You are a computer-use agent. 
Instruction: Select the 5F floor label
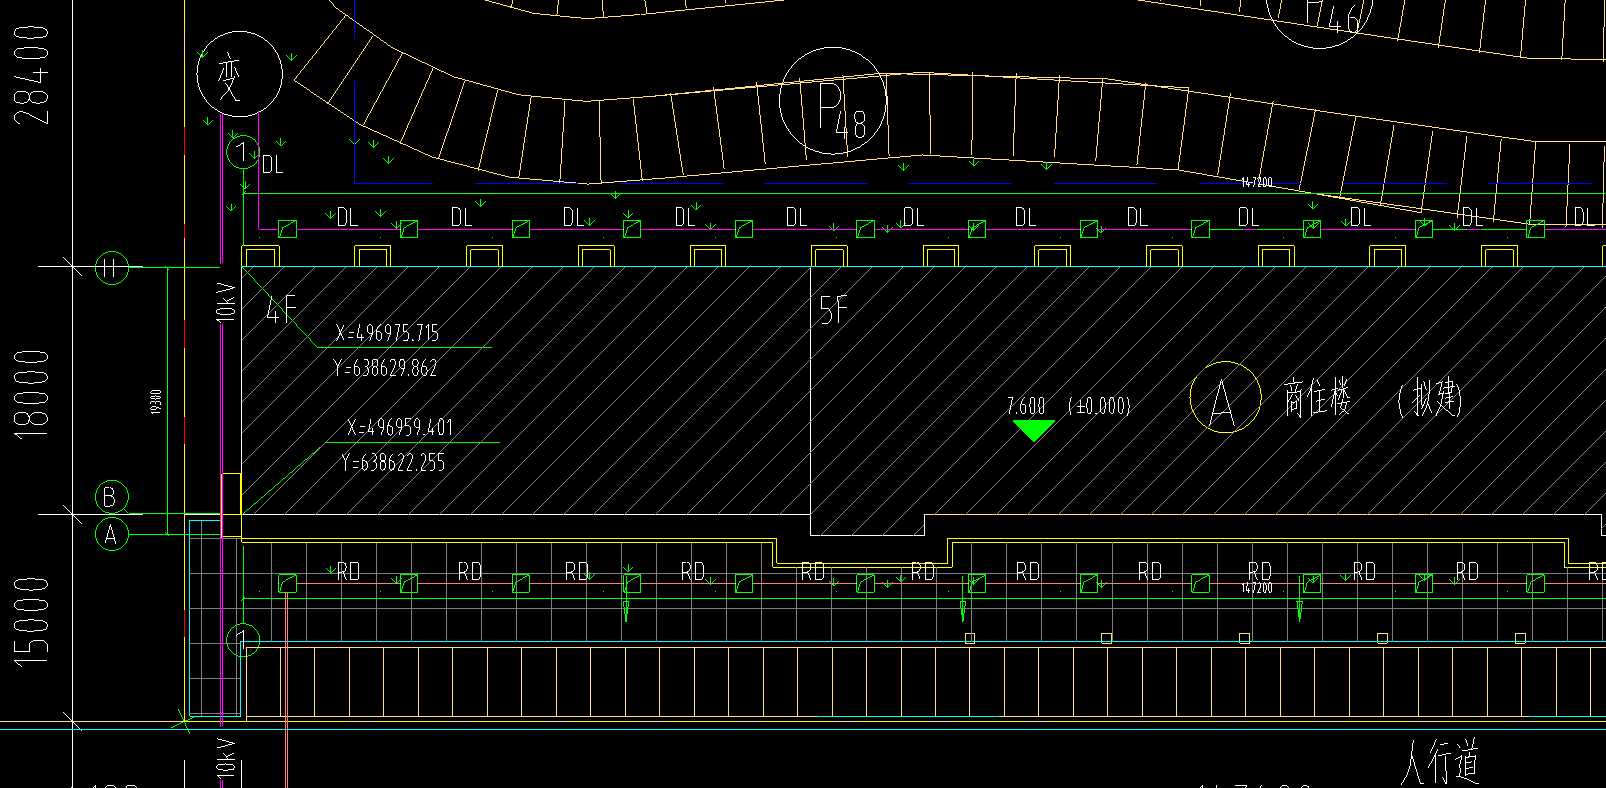point(833,310)
